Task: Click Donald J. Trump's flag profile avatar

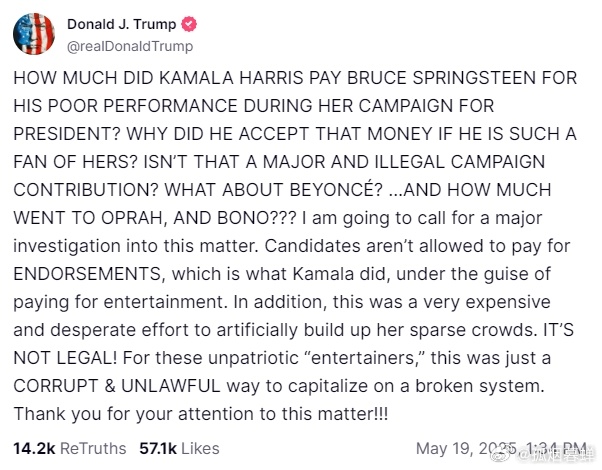Action: coord(34,34)
